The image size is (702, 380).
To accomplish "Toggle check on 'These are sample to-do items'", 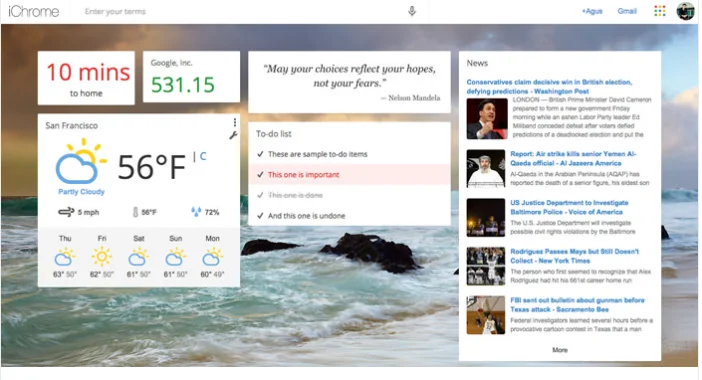I will tap(260, 154).
